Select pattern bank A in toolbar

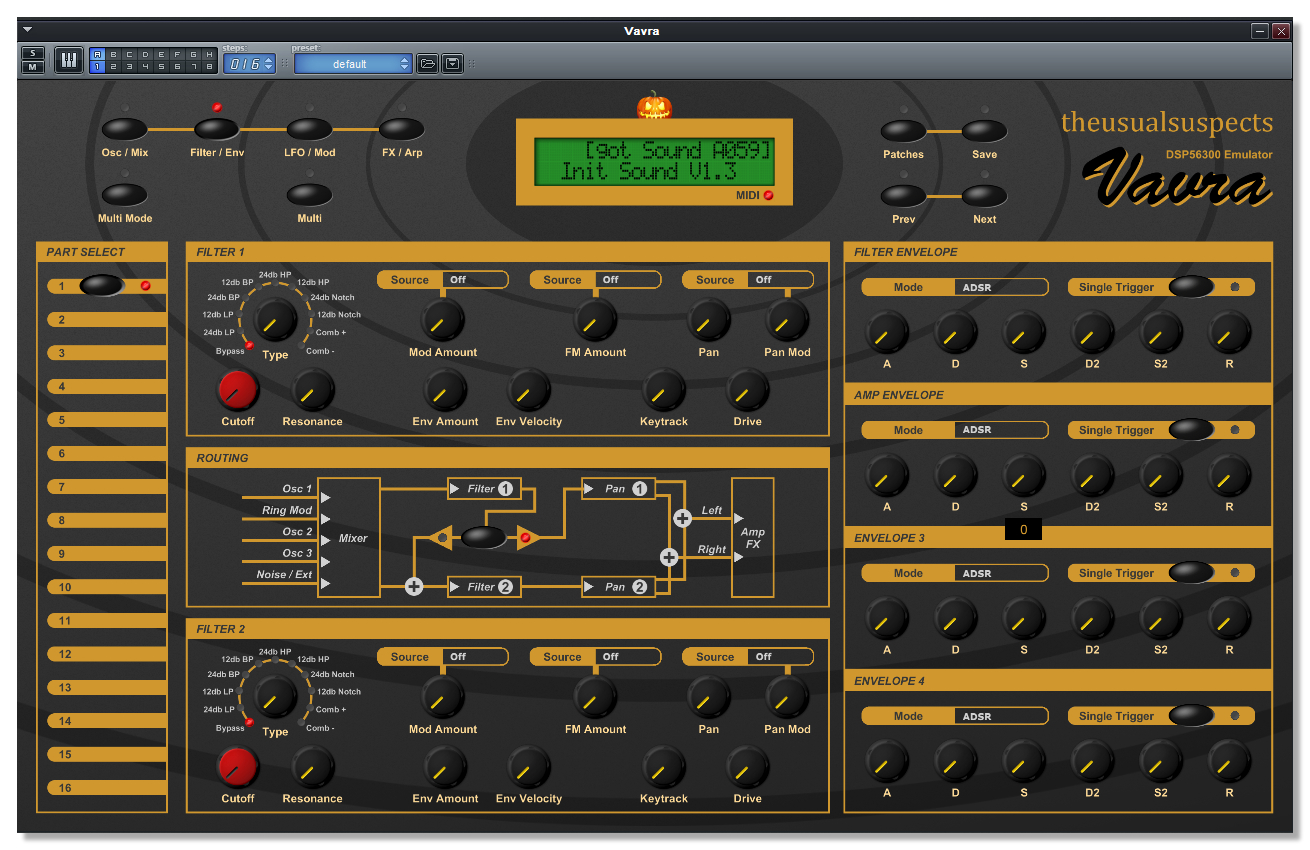coord(97,54)
